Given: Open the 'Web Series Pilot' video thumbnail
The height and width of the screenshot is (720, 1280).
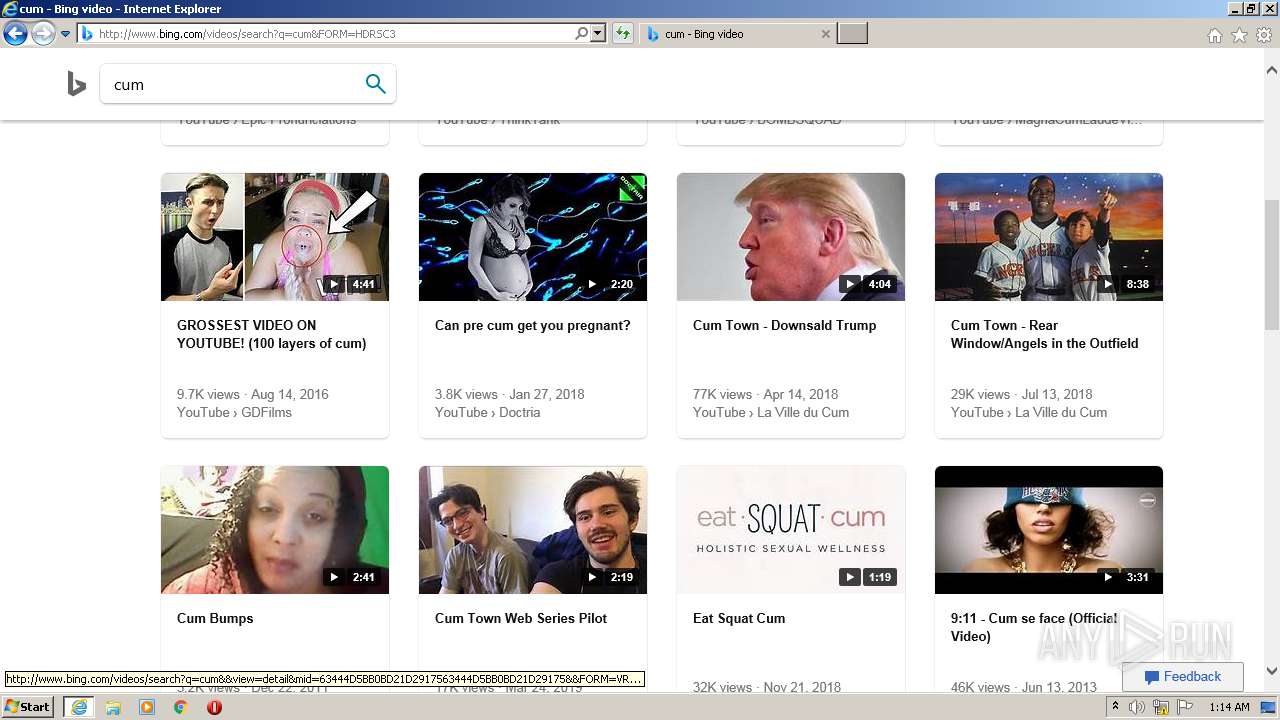Looking at the screenshot, I should [x=533, y=530].
